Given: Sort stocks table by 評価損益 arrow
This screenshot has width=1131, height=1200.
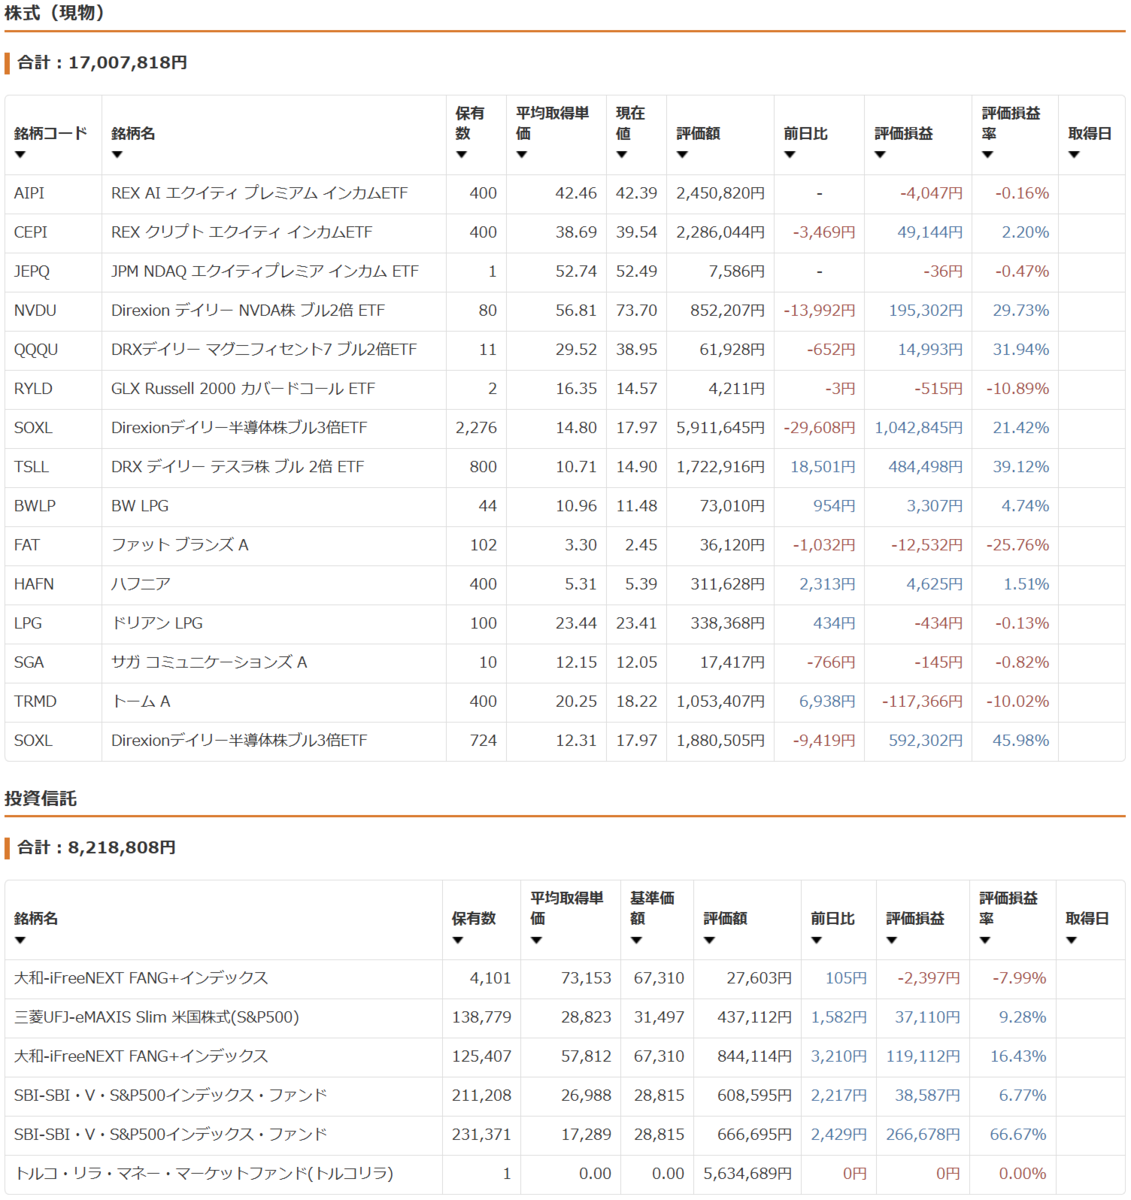Looking at the screenshot, I should pyautogui.click(x=880, y=155).
